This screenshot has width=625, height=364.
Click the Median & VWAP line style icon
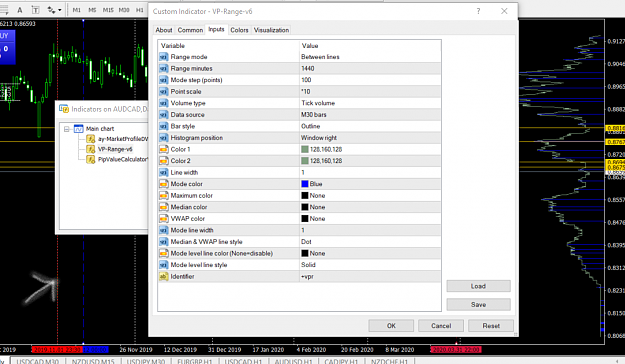click(164, 242)
